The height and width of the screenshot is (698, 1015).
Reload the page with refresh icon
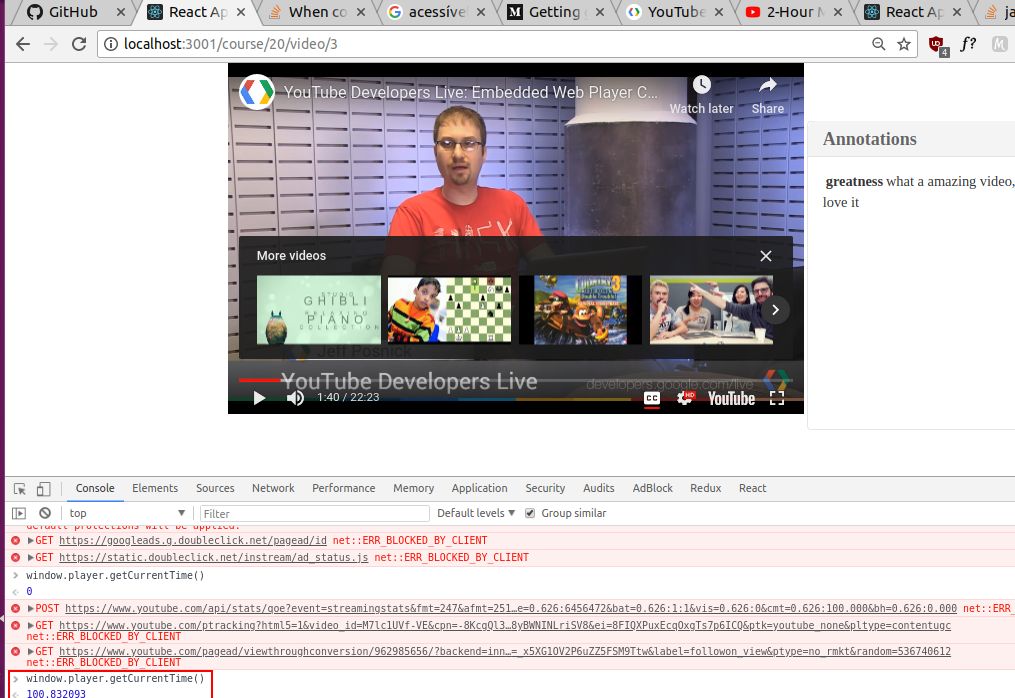[x=79, y=44]
